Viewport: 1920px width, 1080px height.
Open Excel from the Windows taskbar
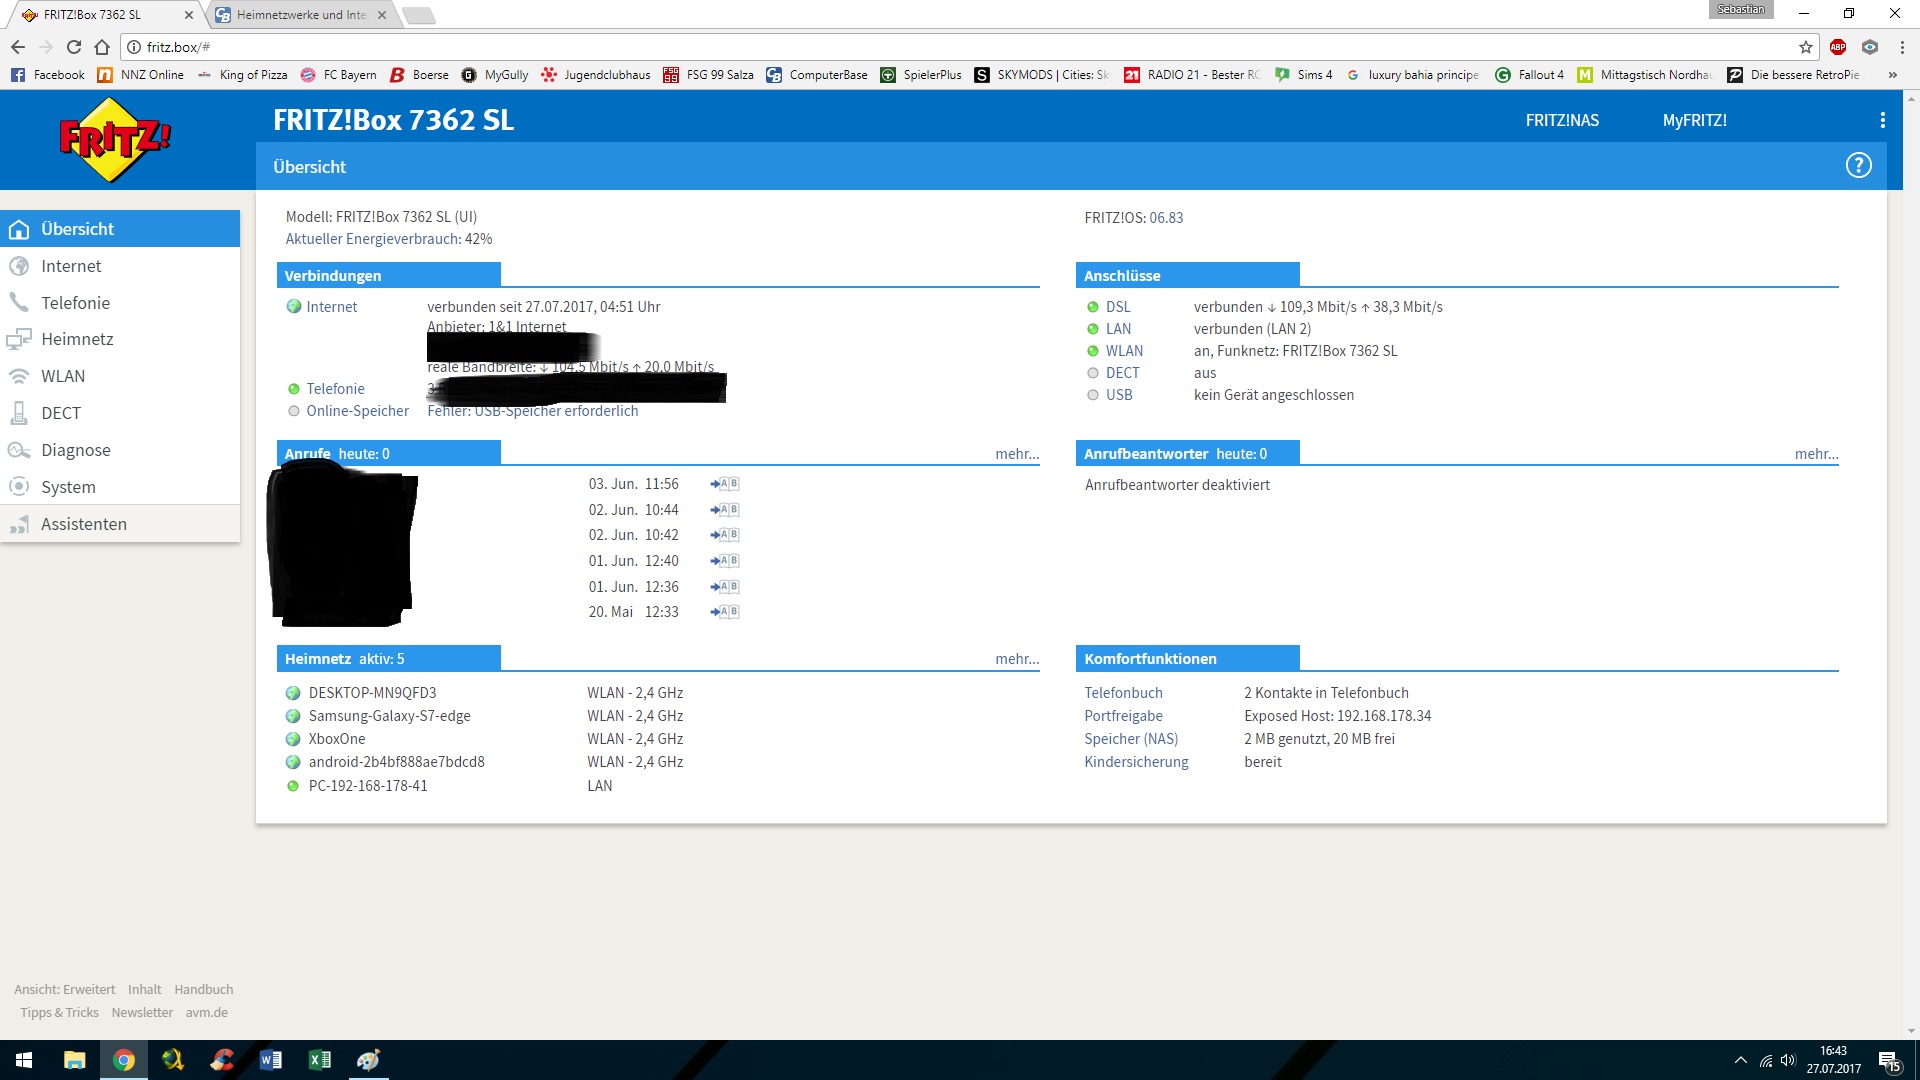click(x=320, y=1060)
